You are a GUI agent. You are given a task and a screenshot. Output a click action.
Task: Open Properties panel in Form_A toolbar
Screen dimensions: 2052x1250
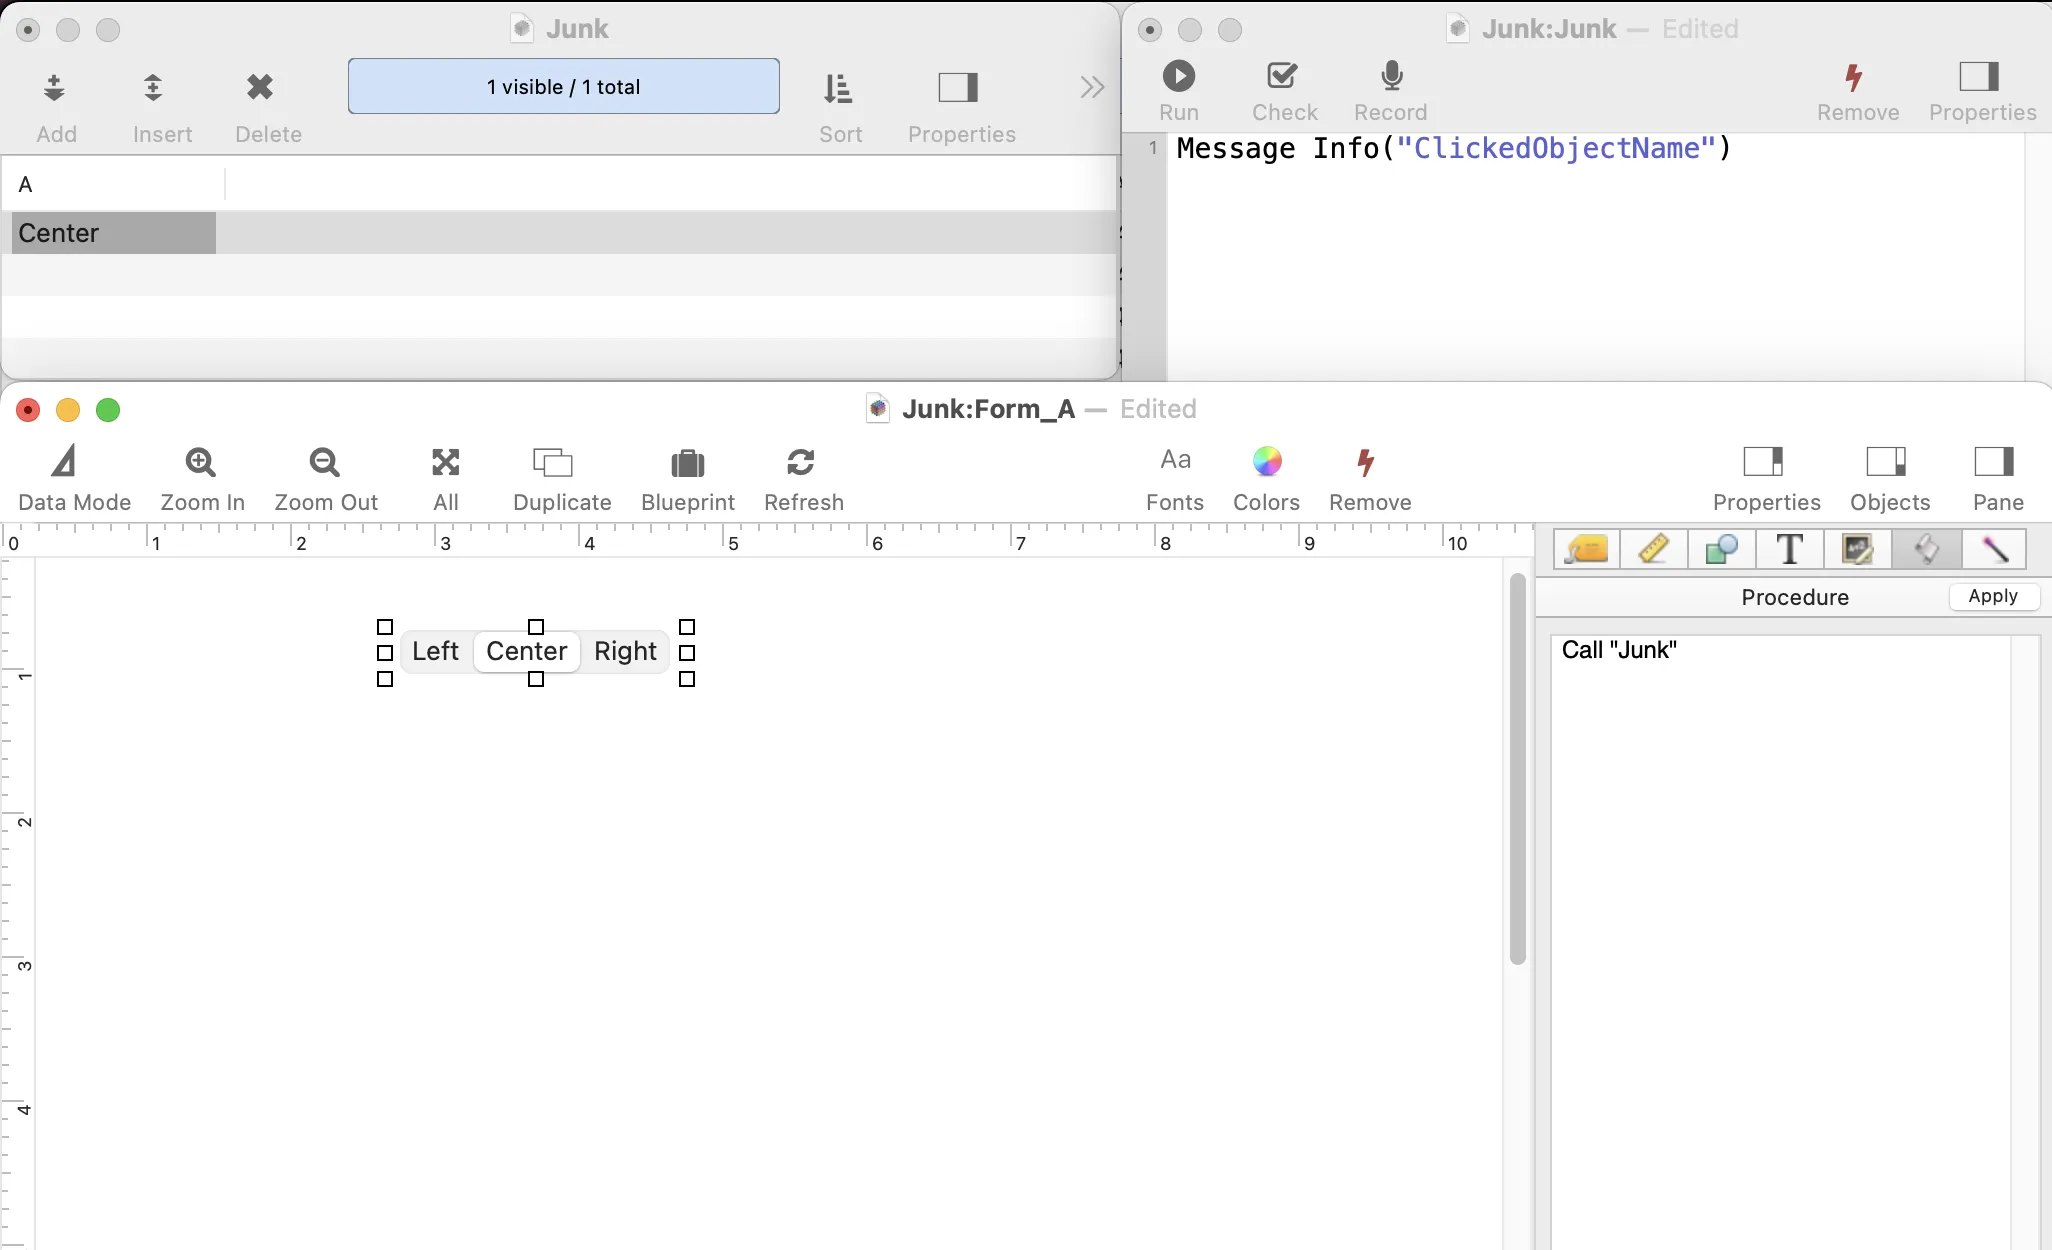click(1766, 479)
